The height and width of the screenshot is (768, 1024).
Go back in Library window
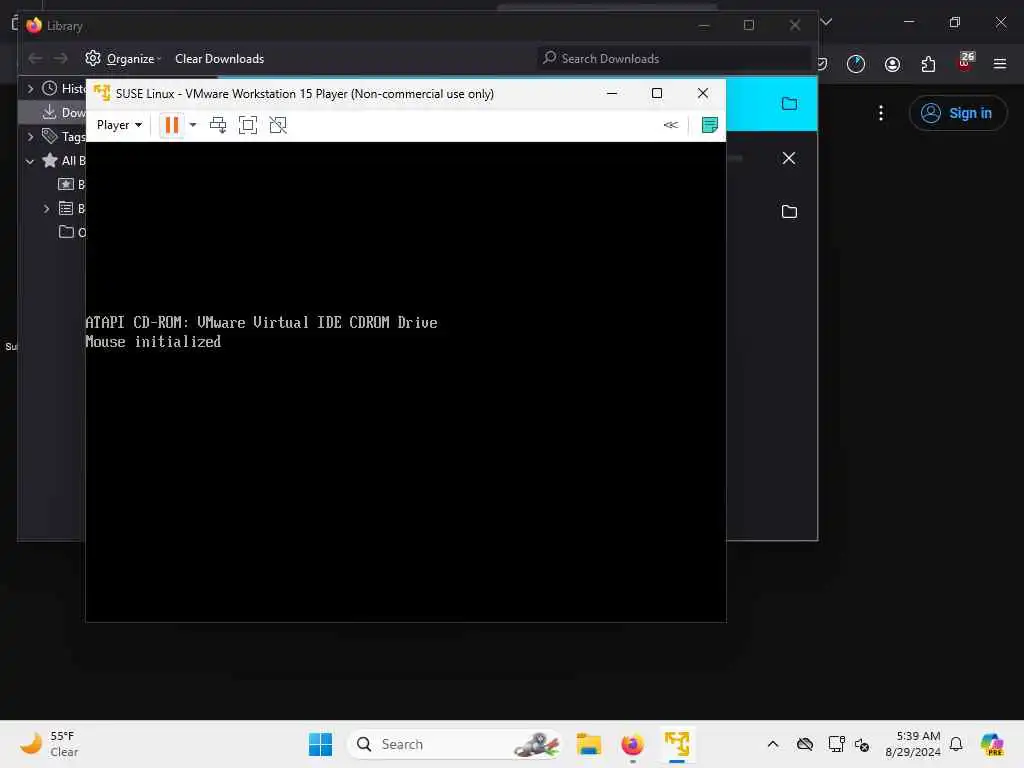(35, 59)
